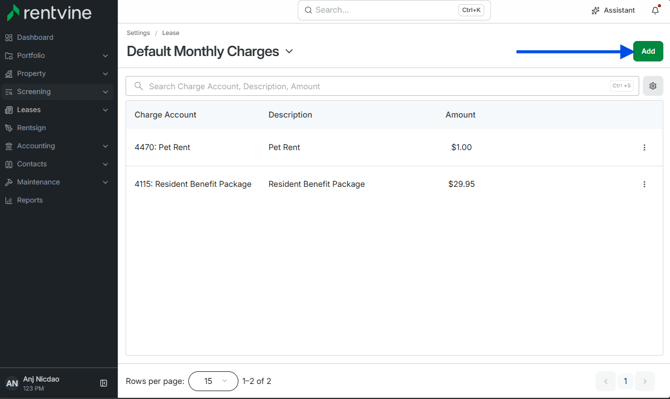Go to Dashboard in sidebar
The height and width of the screenshot is (399, 670).
(x=35, y=38)
